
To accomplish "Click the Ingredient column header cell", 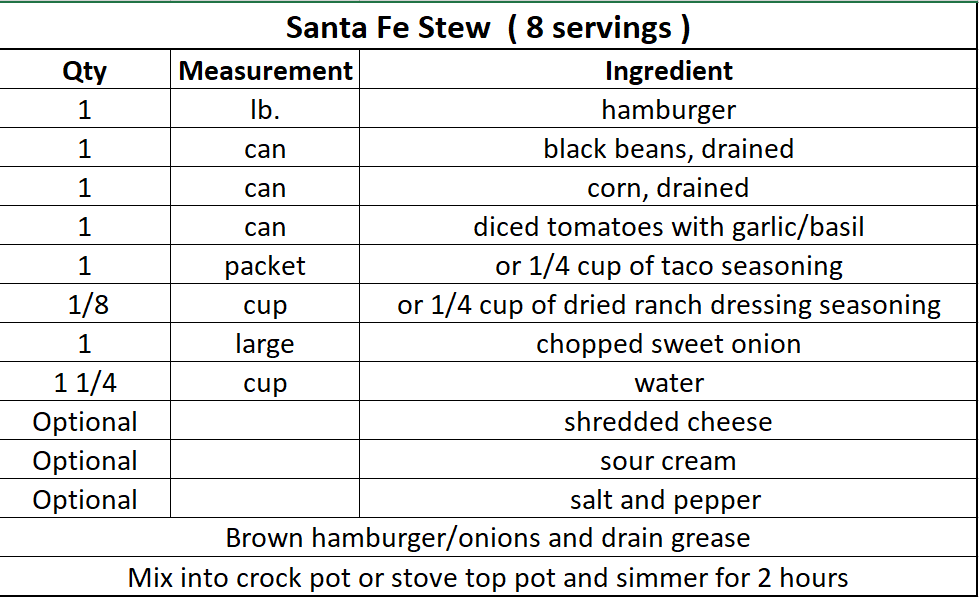I will coord(668,71).
